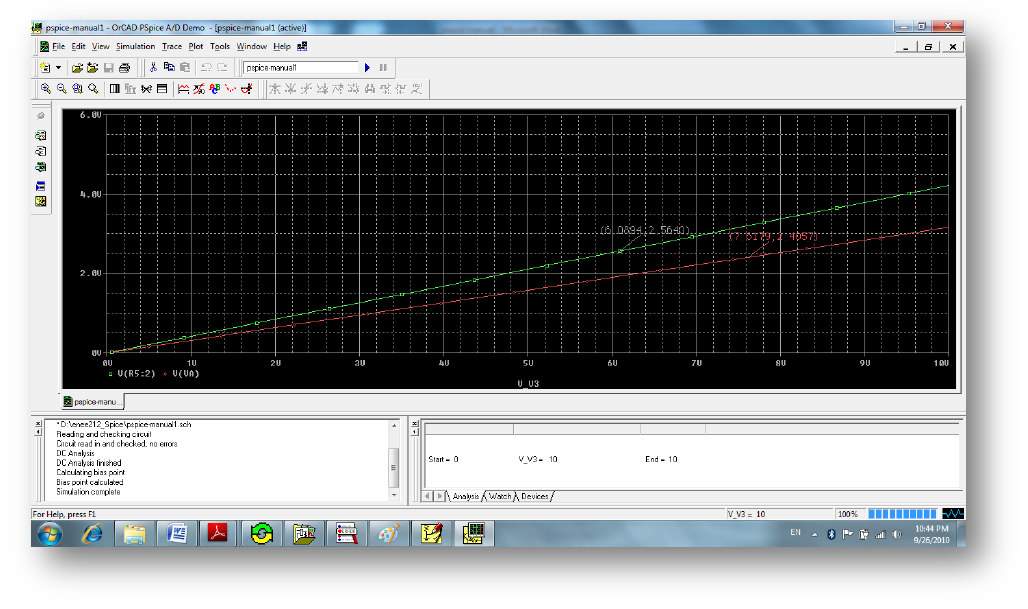1028x609 pixels.
Task: Open the simulation profile name combo box
Action: pos(301,68)
